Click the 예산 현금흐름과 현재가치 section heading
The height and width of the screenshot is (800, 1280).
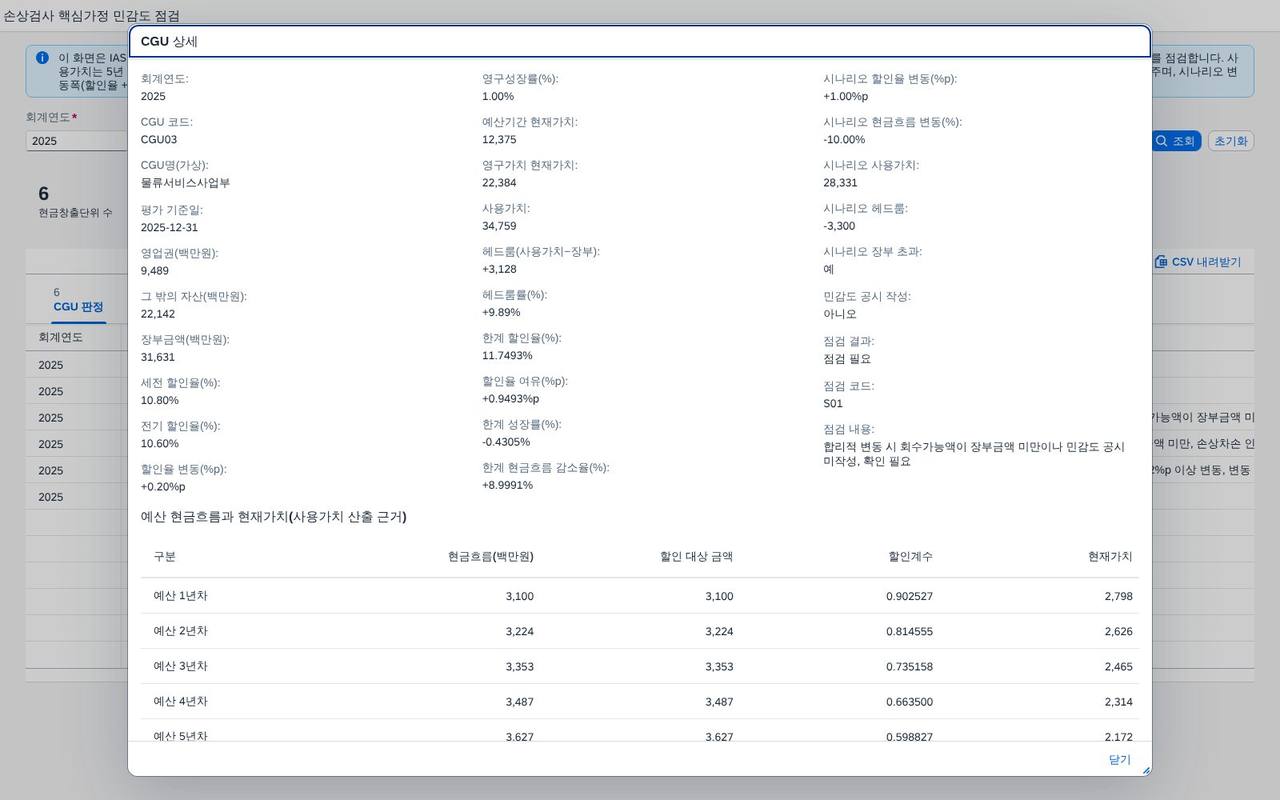click(x=273, y=517)
